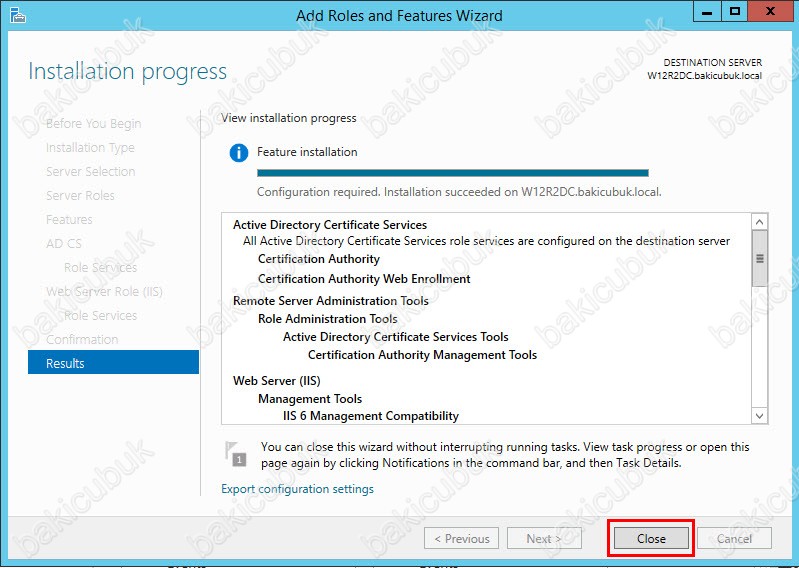Maximize the wizard window
The width and height of the screenshot is (799, 568).
tap(734, 11)
